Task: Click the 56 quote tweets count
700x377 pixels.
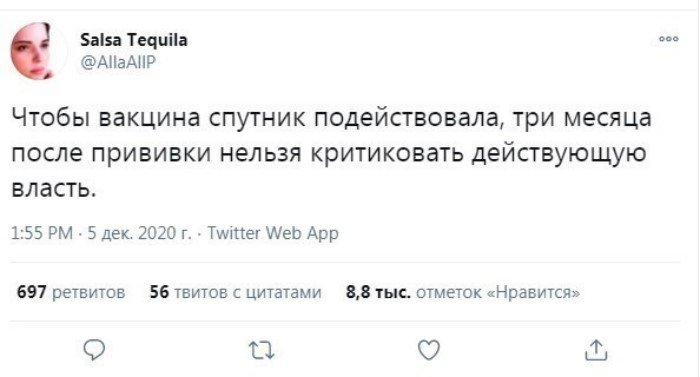Action: [x=159, y=293]
